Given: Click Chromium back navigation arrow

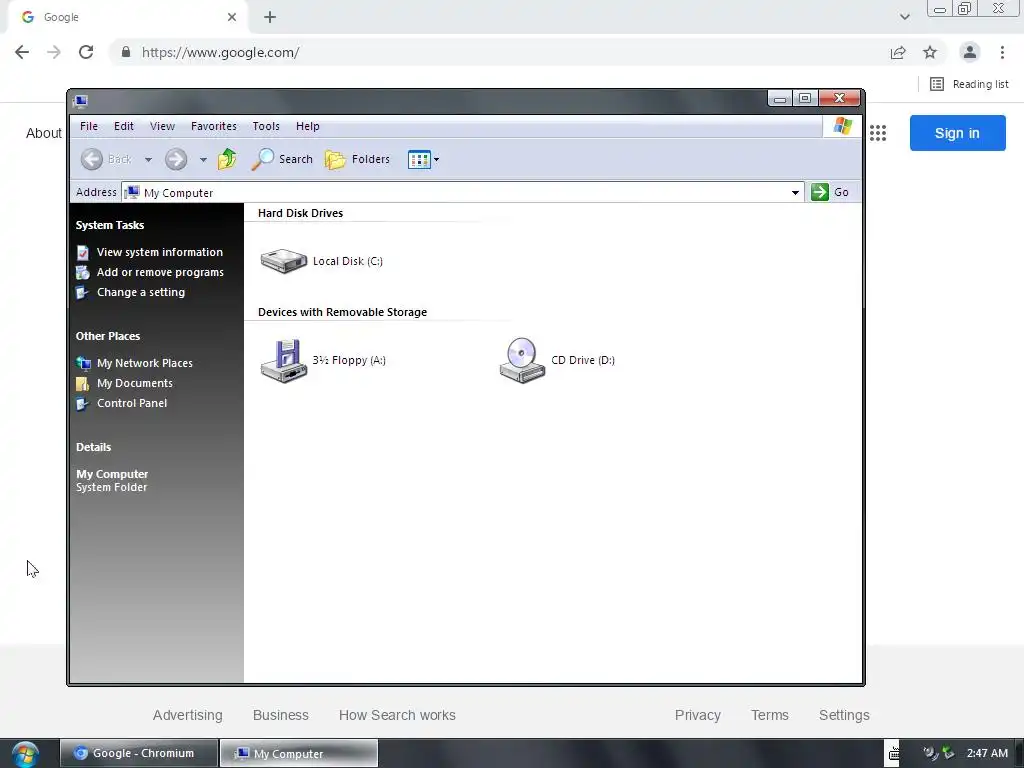Looking at the screenshot, I should tap(22, 52).
